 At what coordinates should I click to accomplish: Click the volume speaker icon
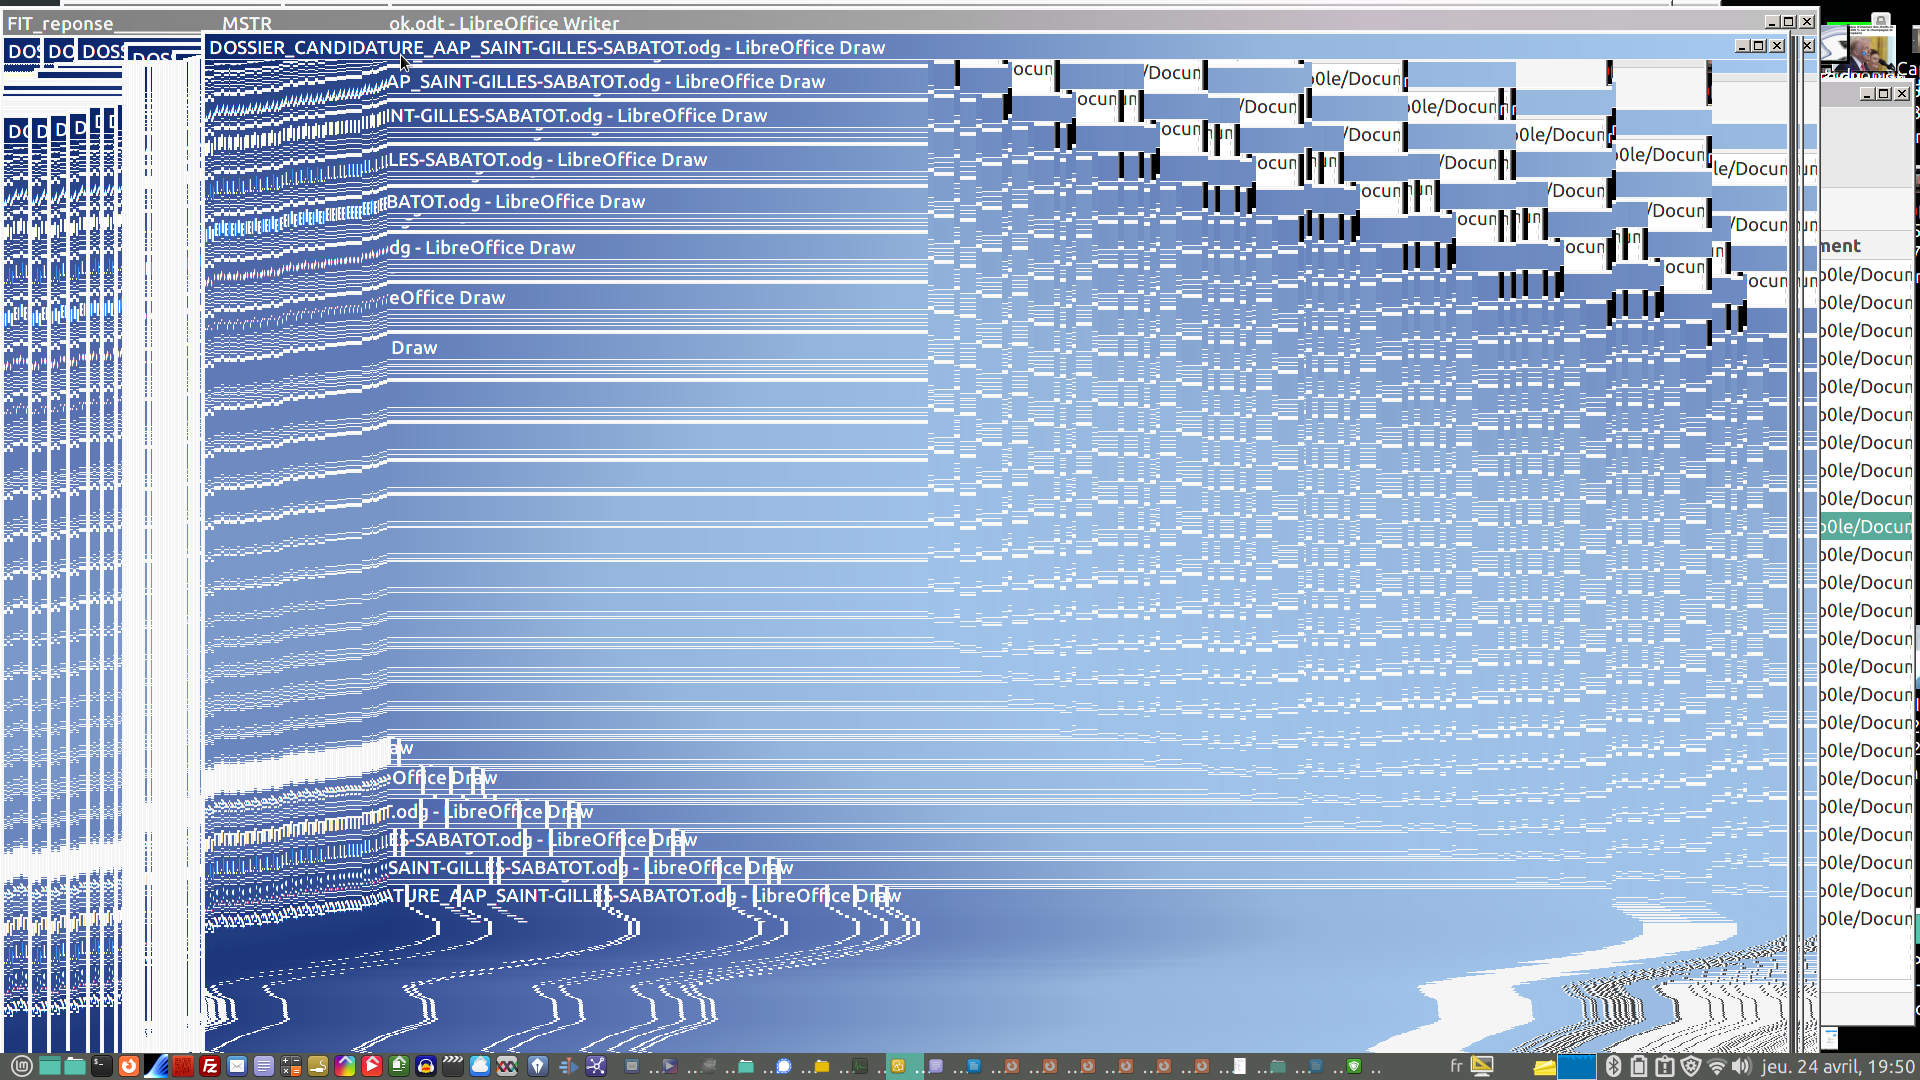[1741, 1066]
